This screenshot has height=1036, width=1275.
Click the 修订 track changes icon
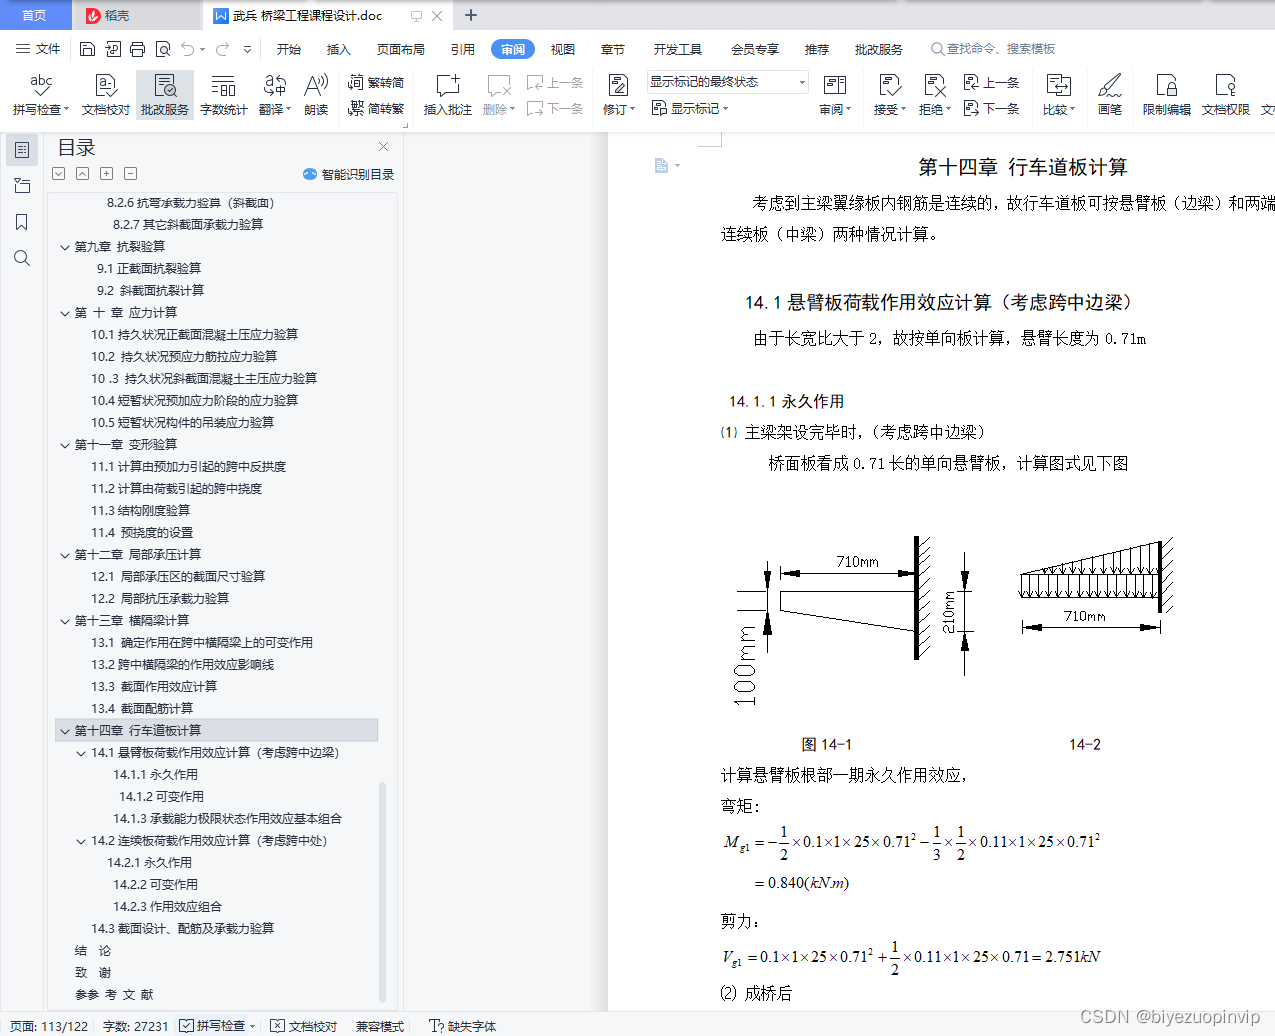(x=618, y=95)
